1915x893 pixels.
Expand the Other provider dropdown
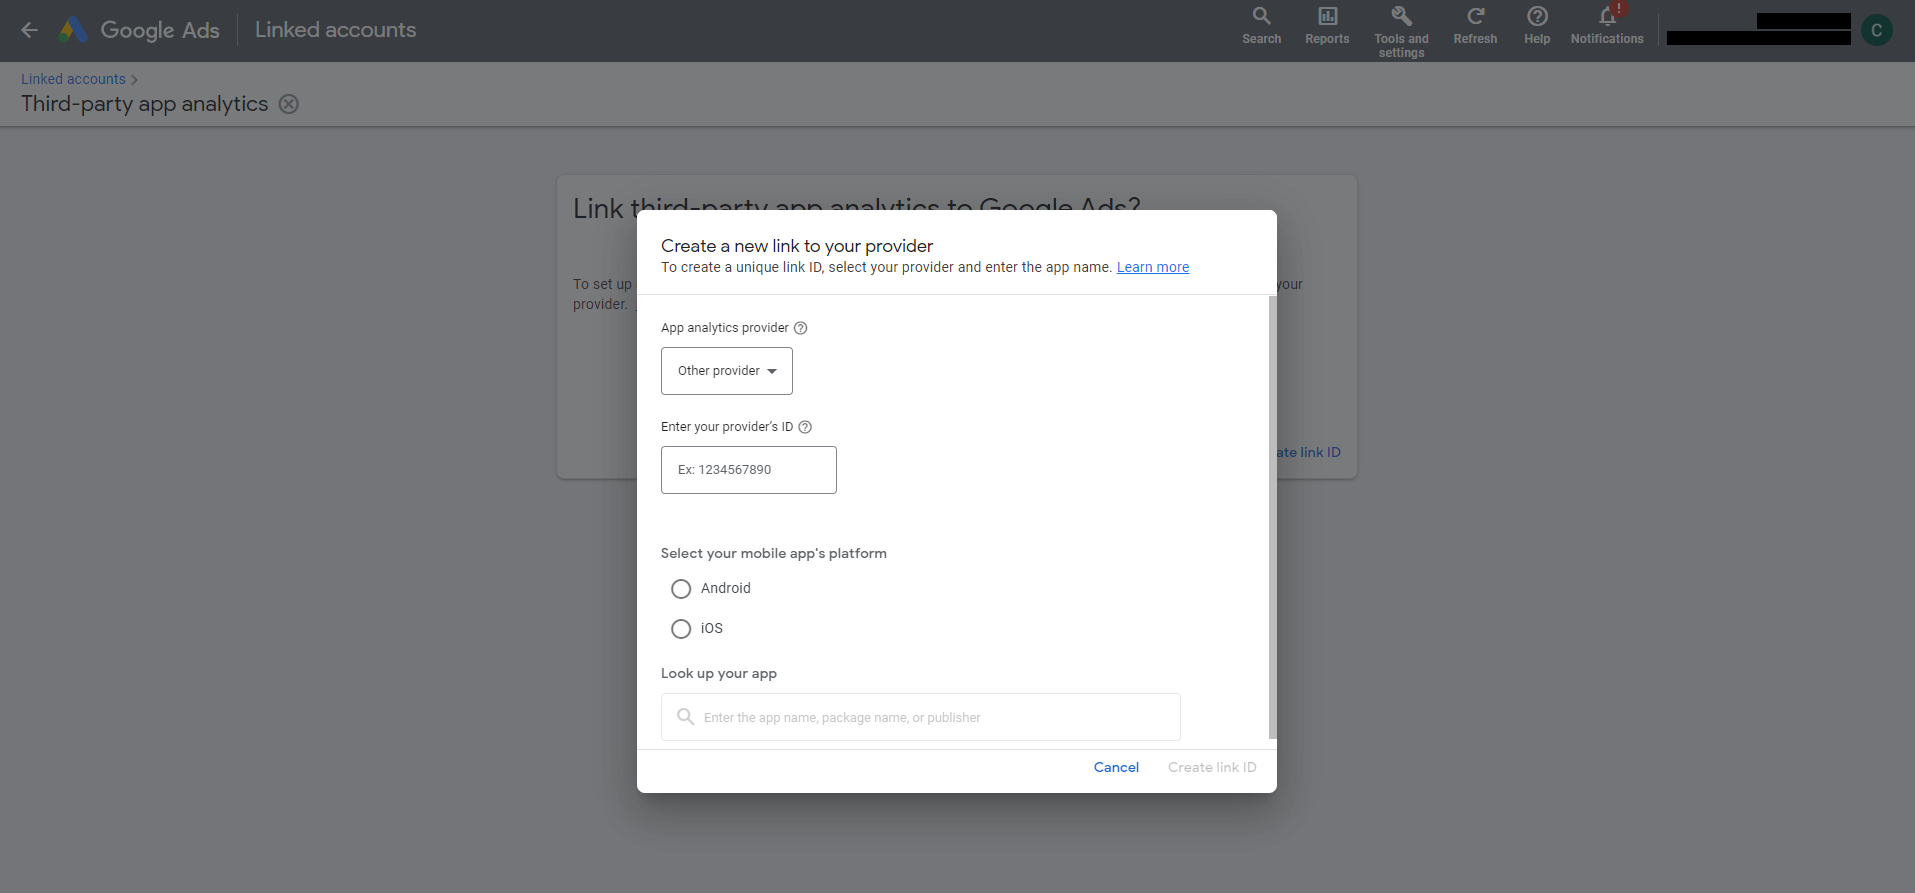(x=726, y=371)
